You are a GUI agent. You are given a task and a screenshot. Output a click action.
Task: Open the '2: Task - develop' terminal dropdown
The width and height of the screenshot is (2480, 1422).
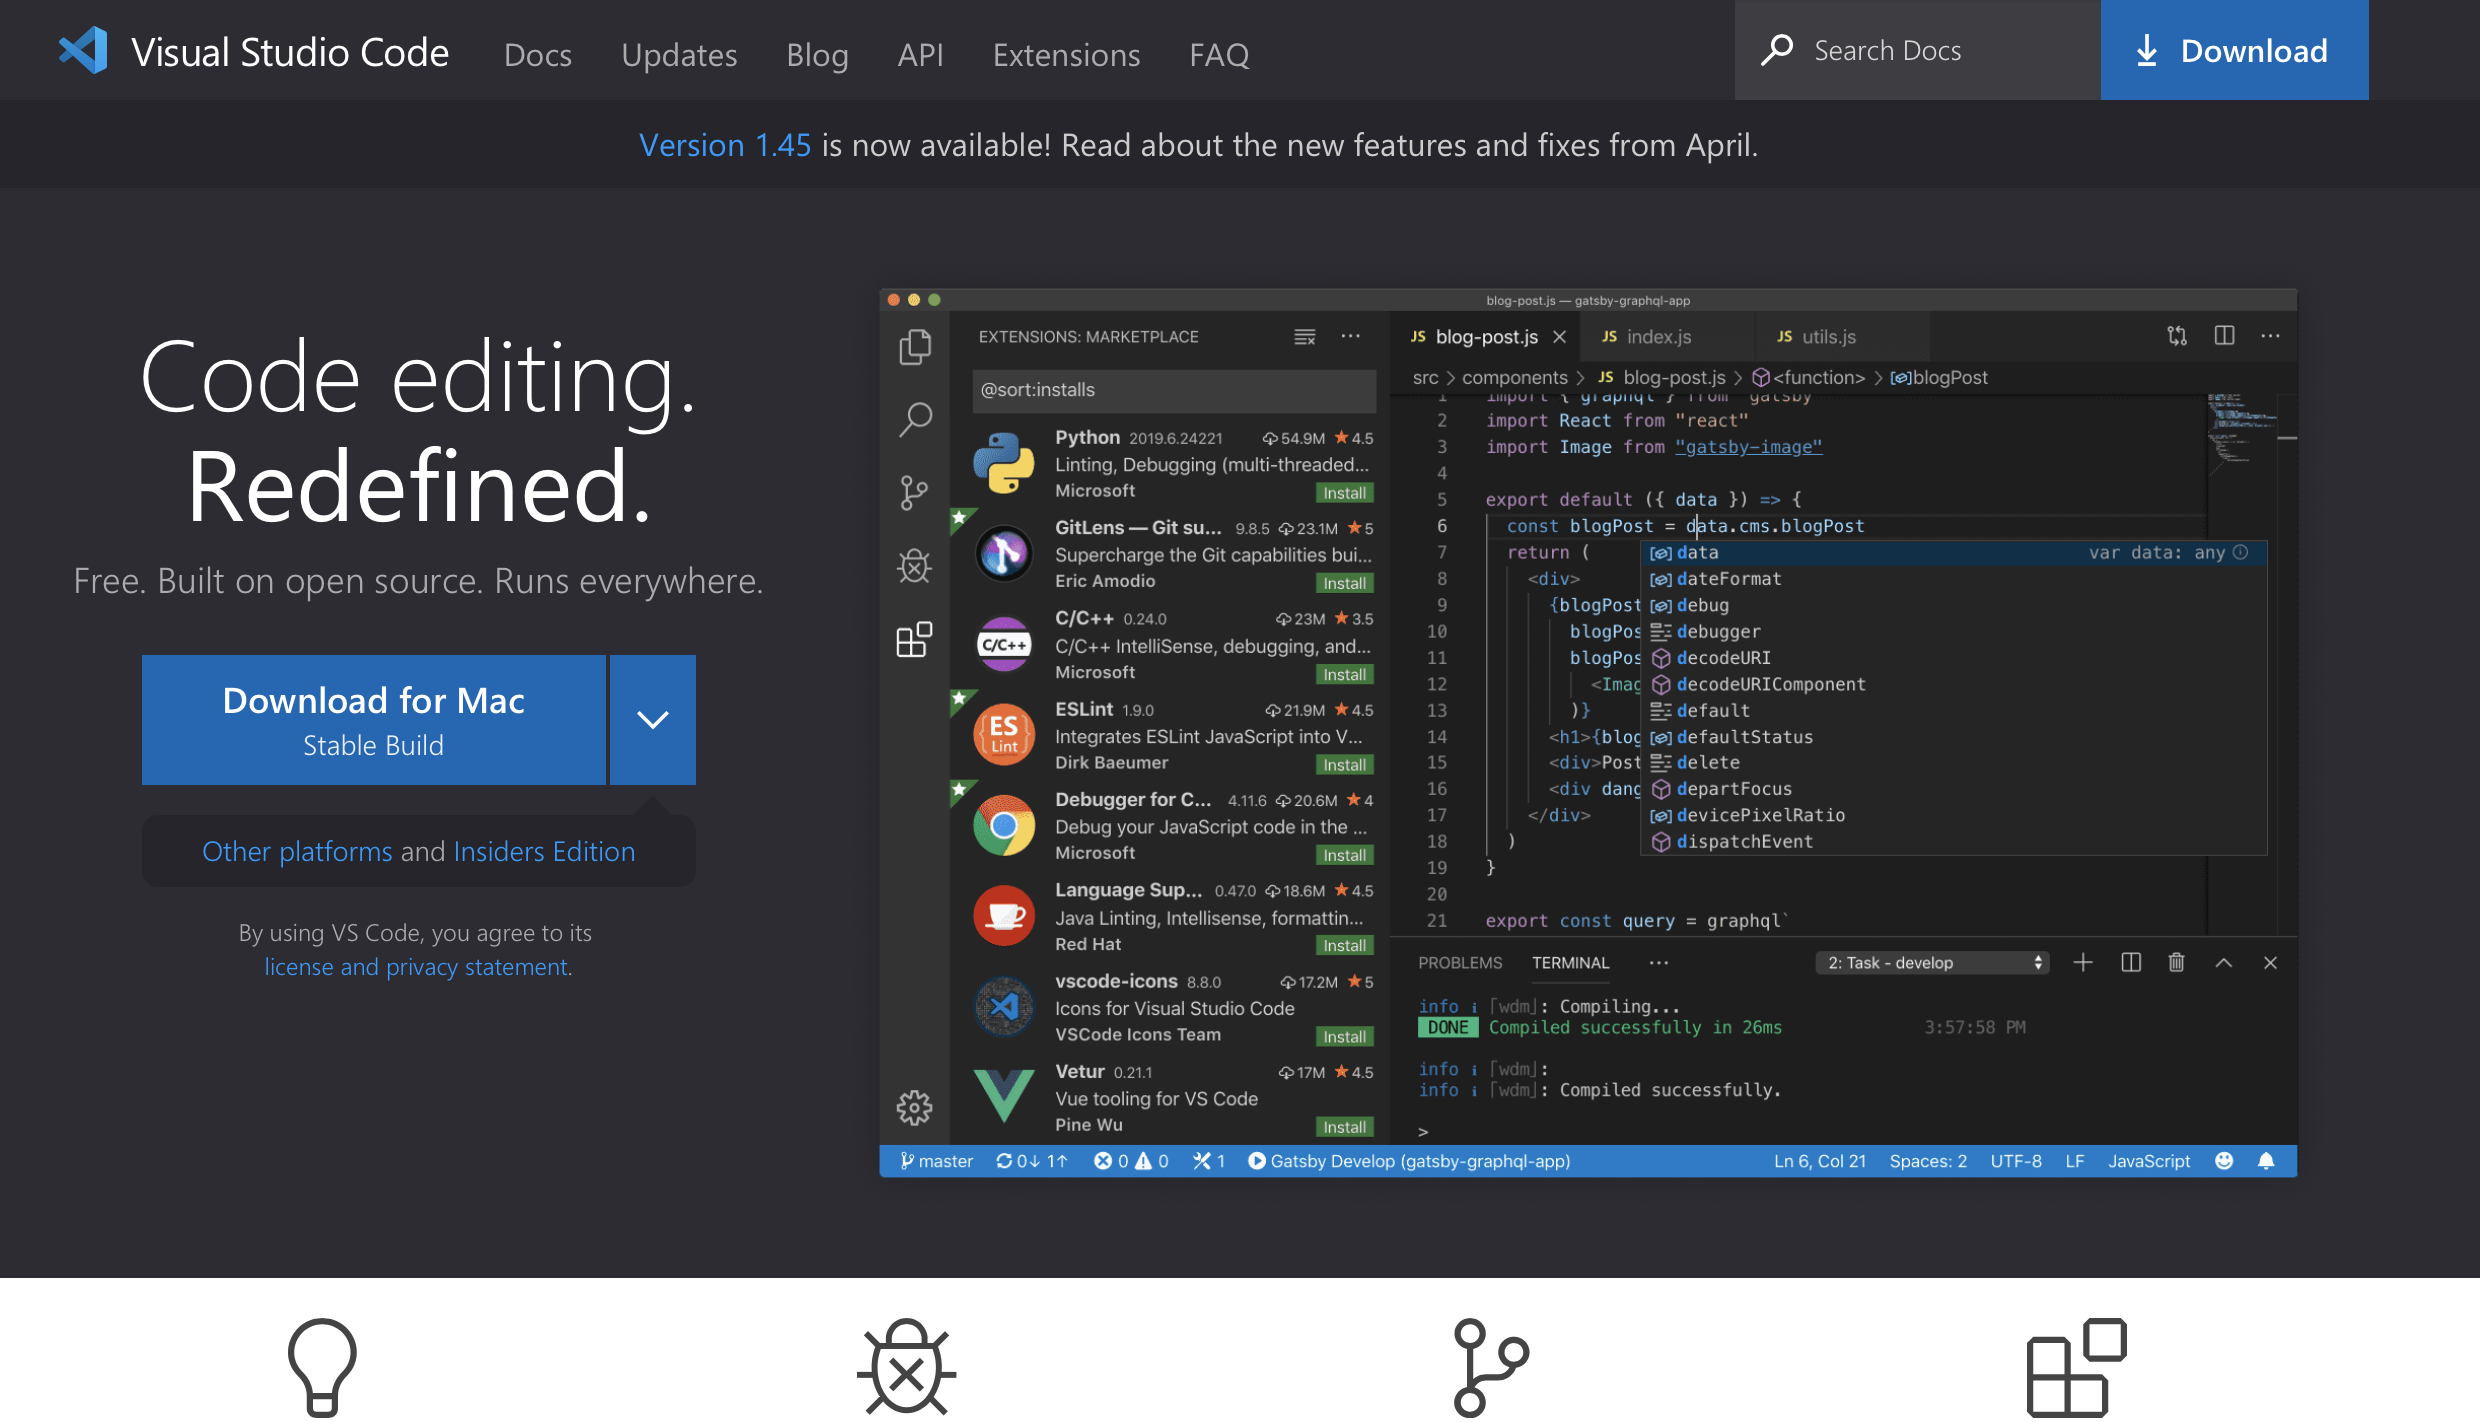coord(1933,962)
